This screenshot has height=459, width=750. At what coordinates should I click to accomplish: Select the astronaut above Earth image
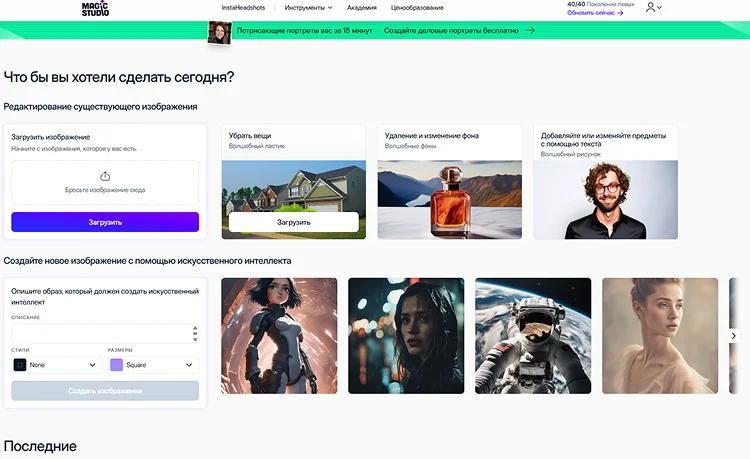[533, 336]
